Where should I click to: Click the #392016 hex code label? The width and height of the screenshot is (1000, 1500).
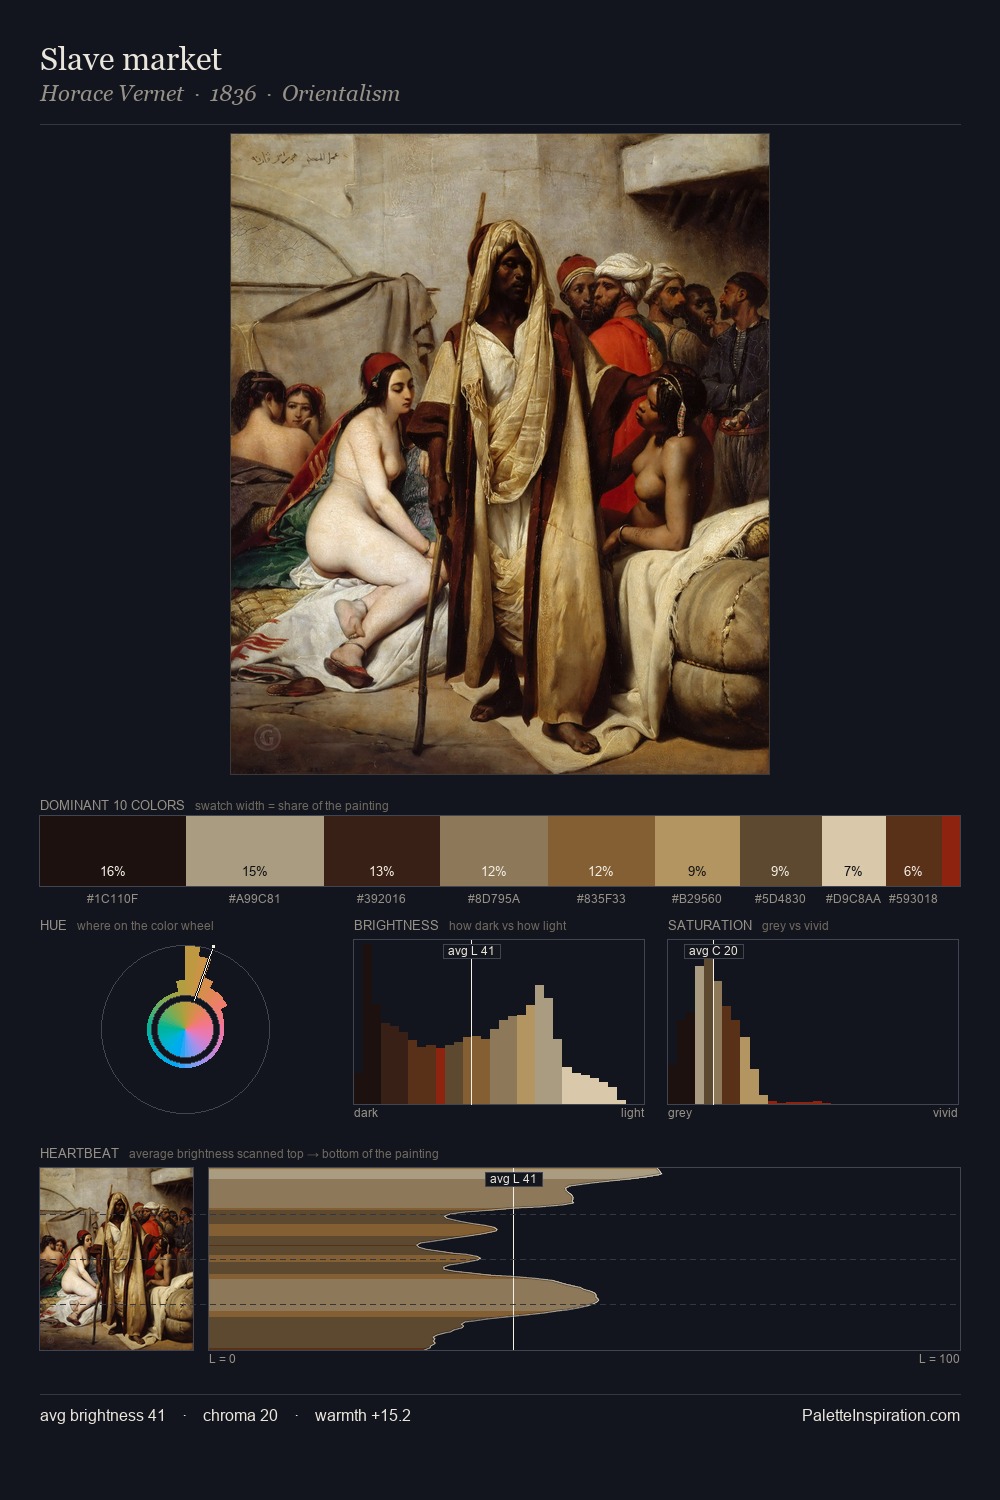(382, 898)
